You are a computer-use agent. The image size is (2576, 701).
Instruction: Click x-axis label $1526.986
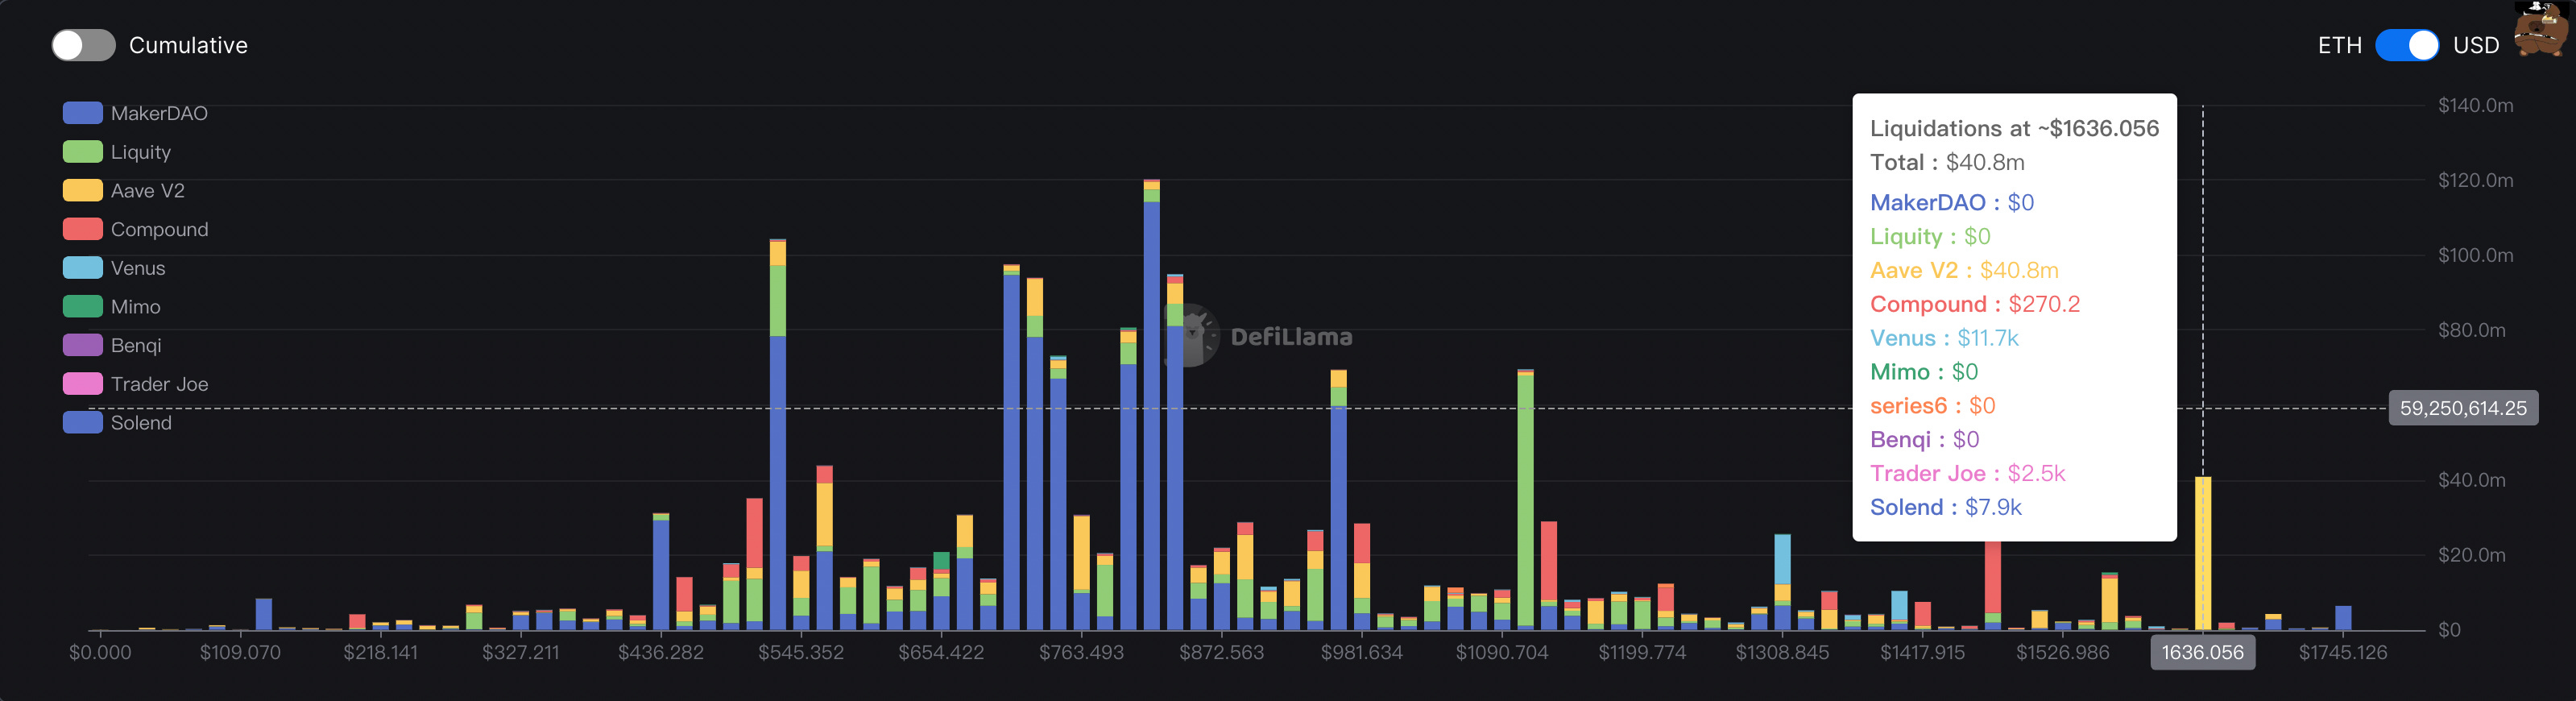[2062, 652]
